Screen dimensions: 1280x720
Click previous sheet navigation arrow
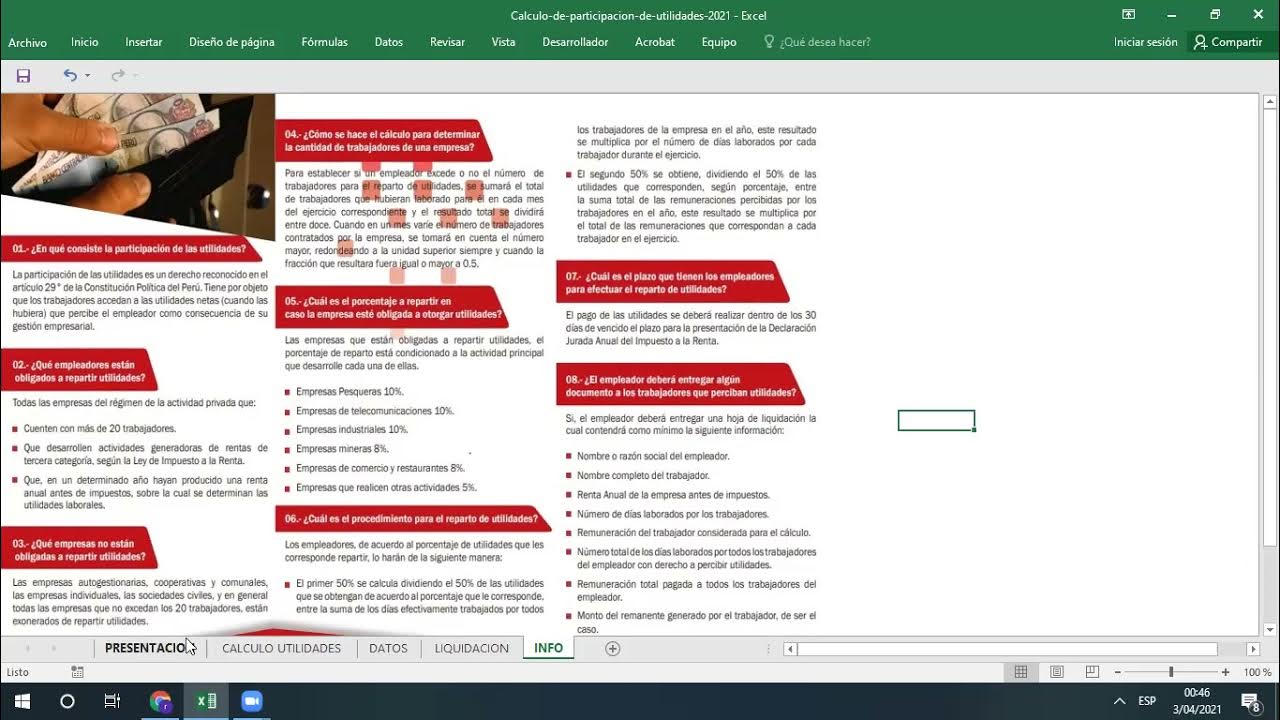[x=27, y=648]
